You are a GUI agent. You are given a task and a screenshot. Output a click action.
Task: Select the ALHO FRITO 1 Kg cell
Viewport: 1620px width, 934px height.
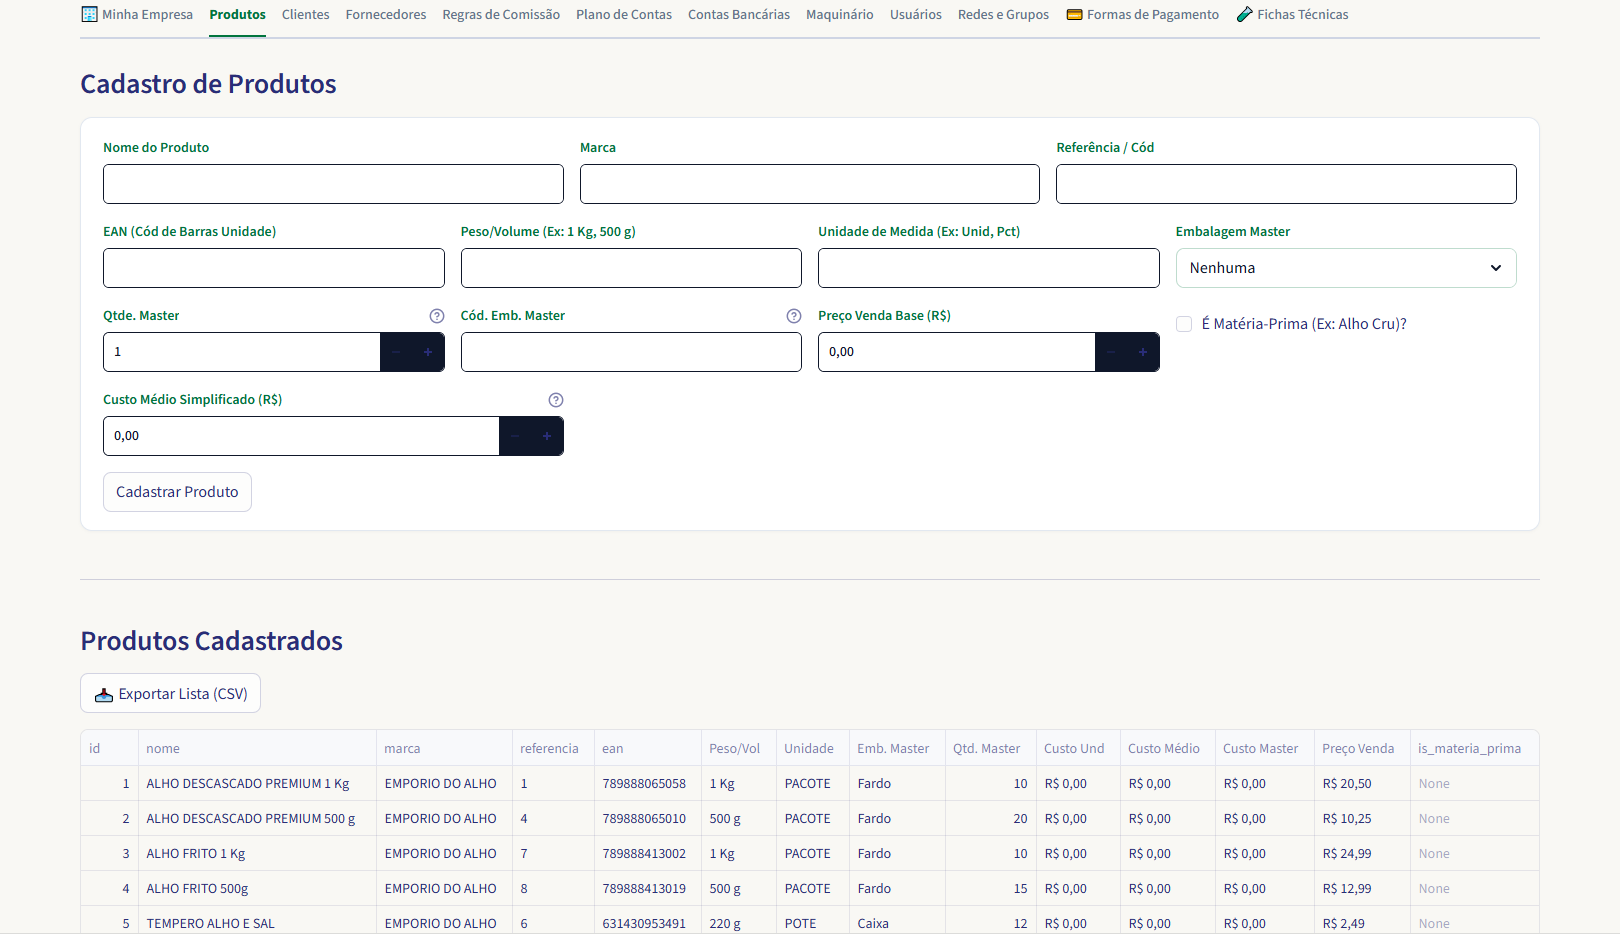point(257,853)
